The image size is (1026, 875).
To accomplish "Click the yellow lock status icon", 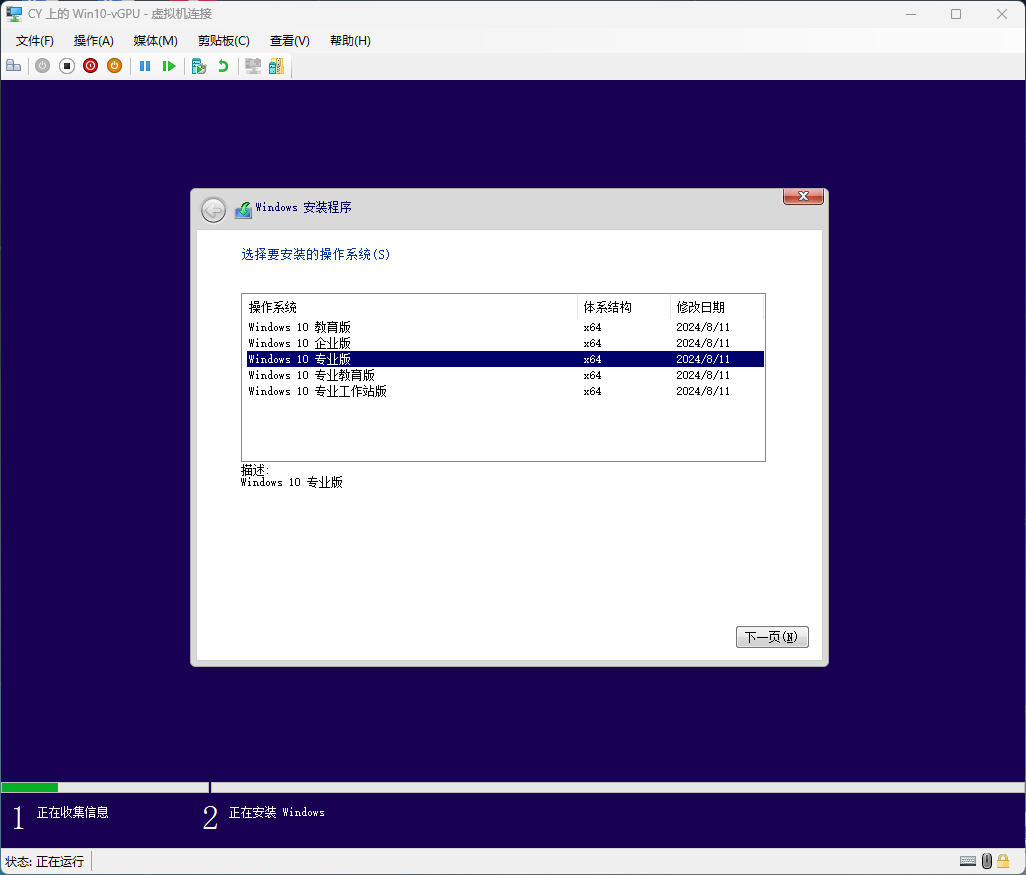I will (1003, 861).
